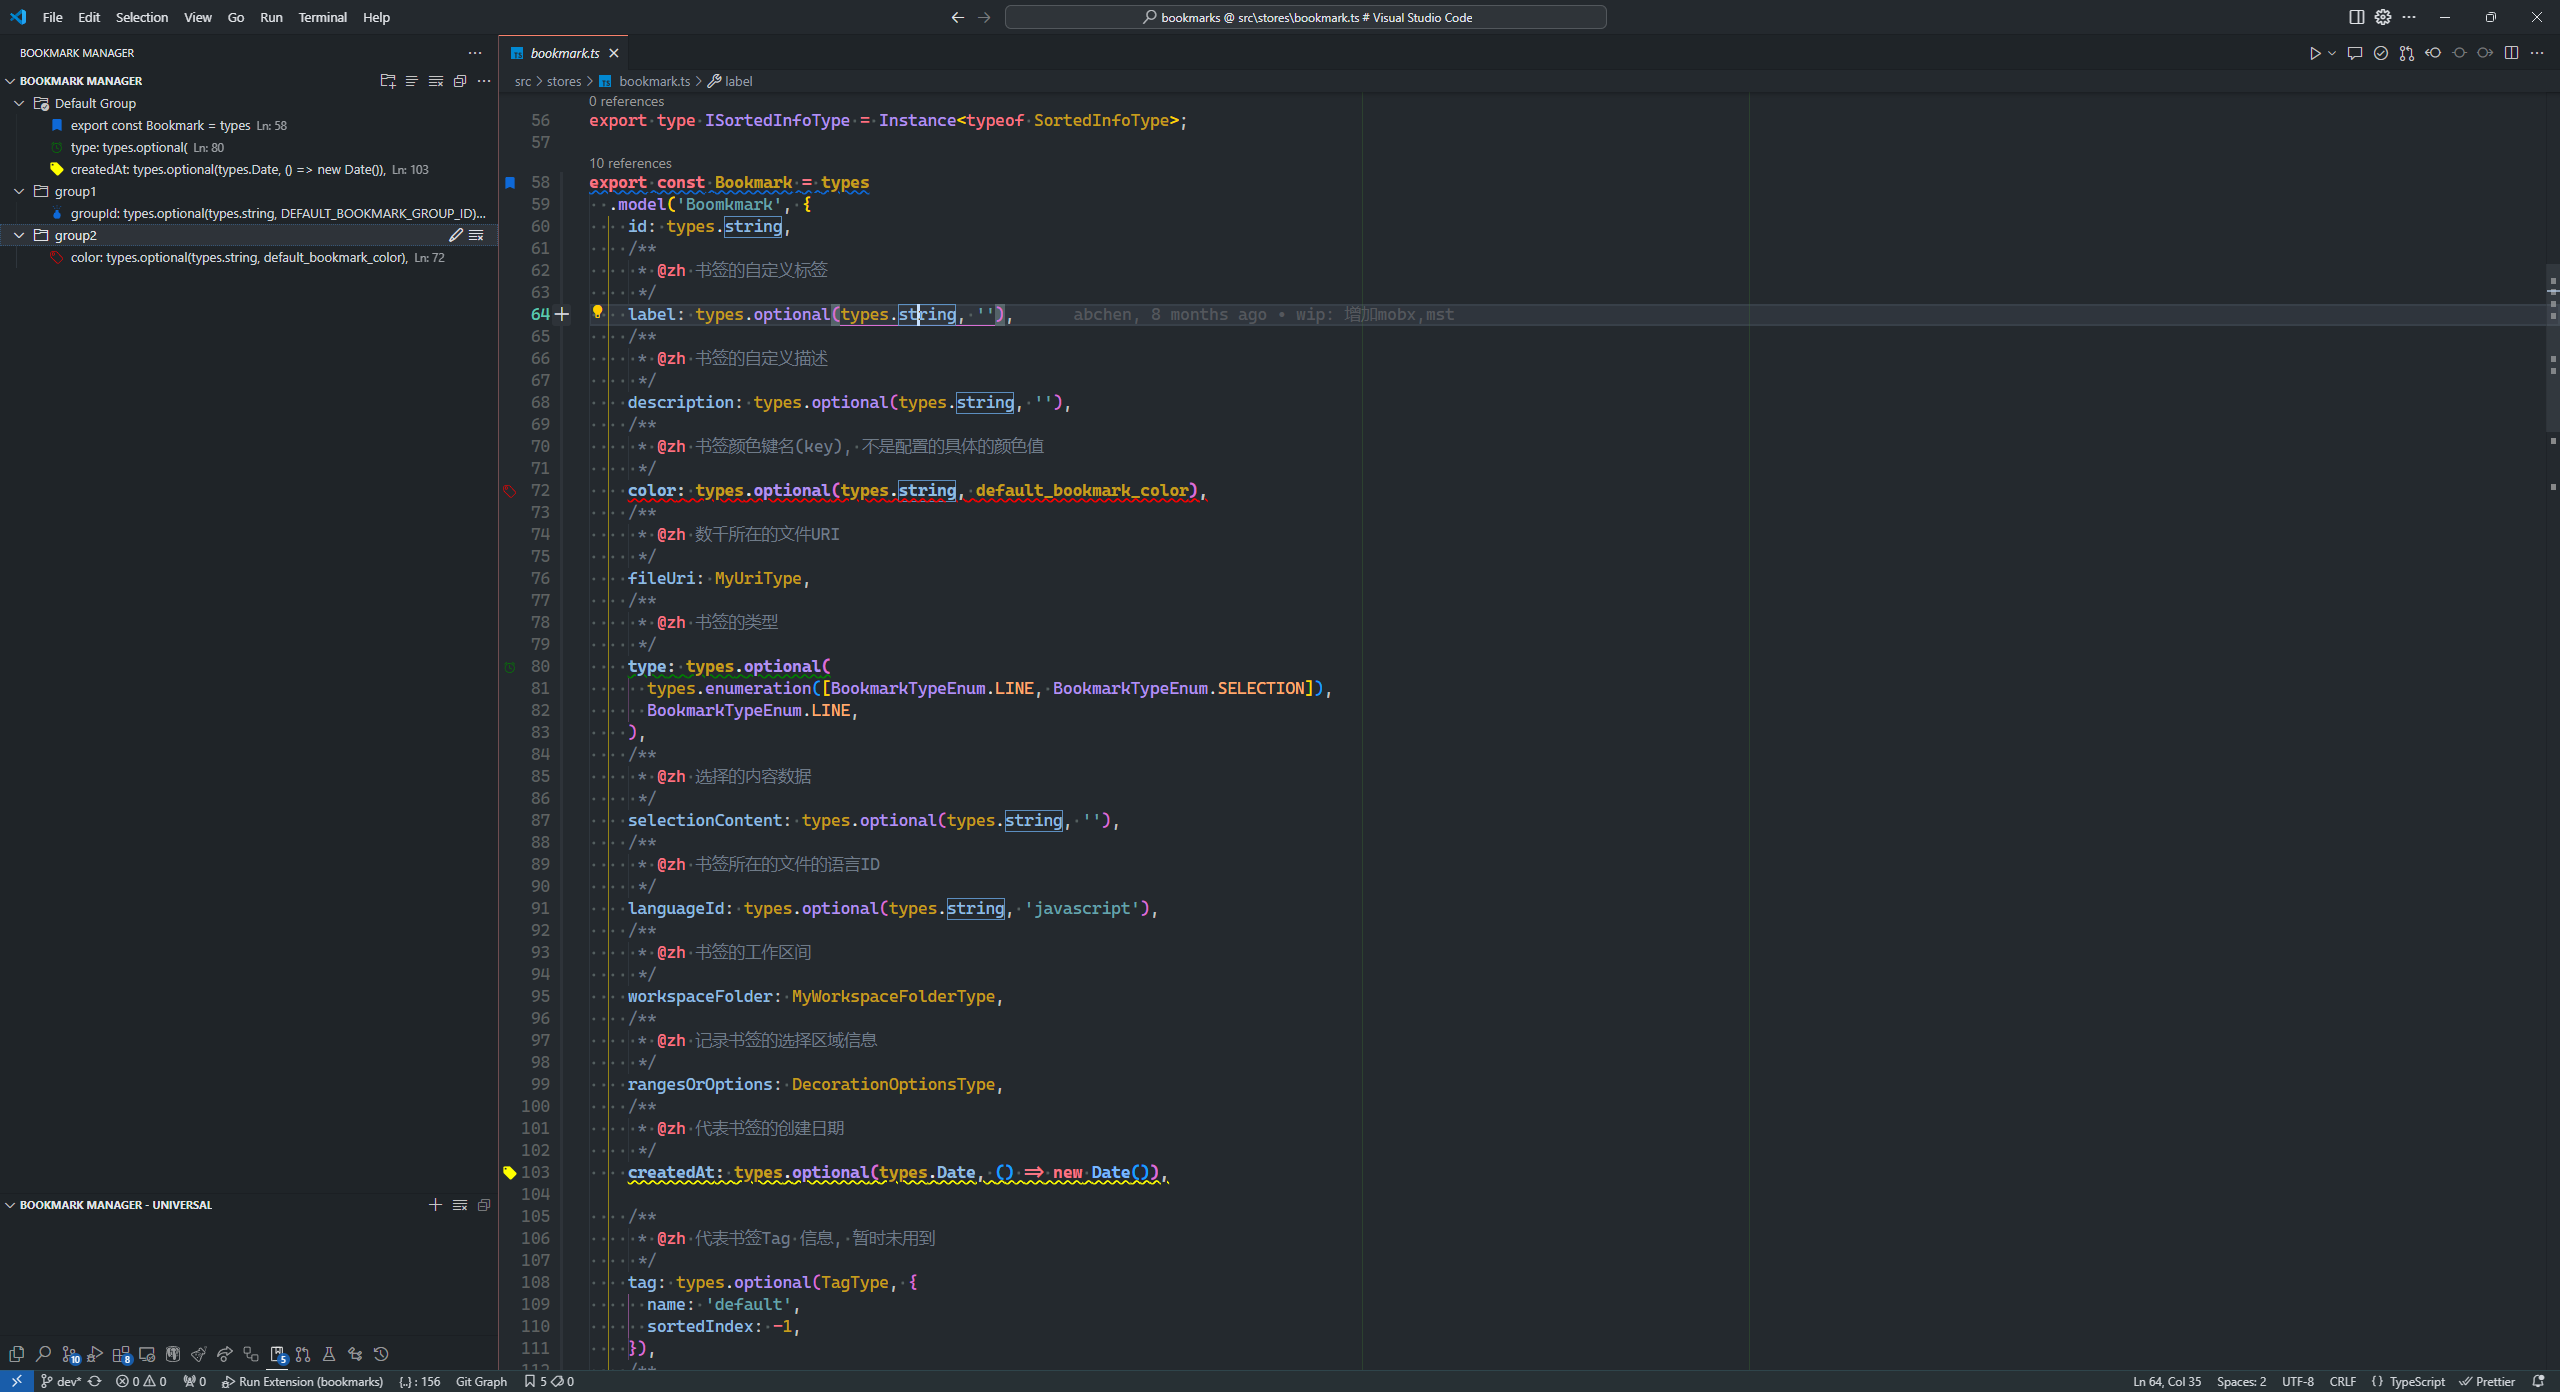Open the File menu

click(53, 17)
